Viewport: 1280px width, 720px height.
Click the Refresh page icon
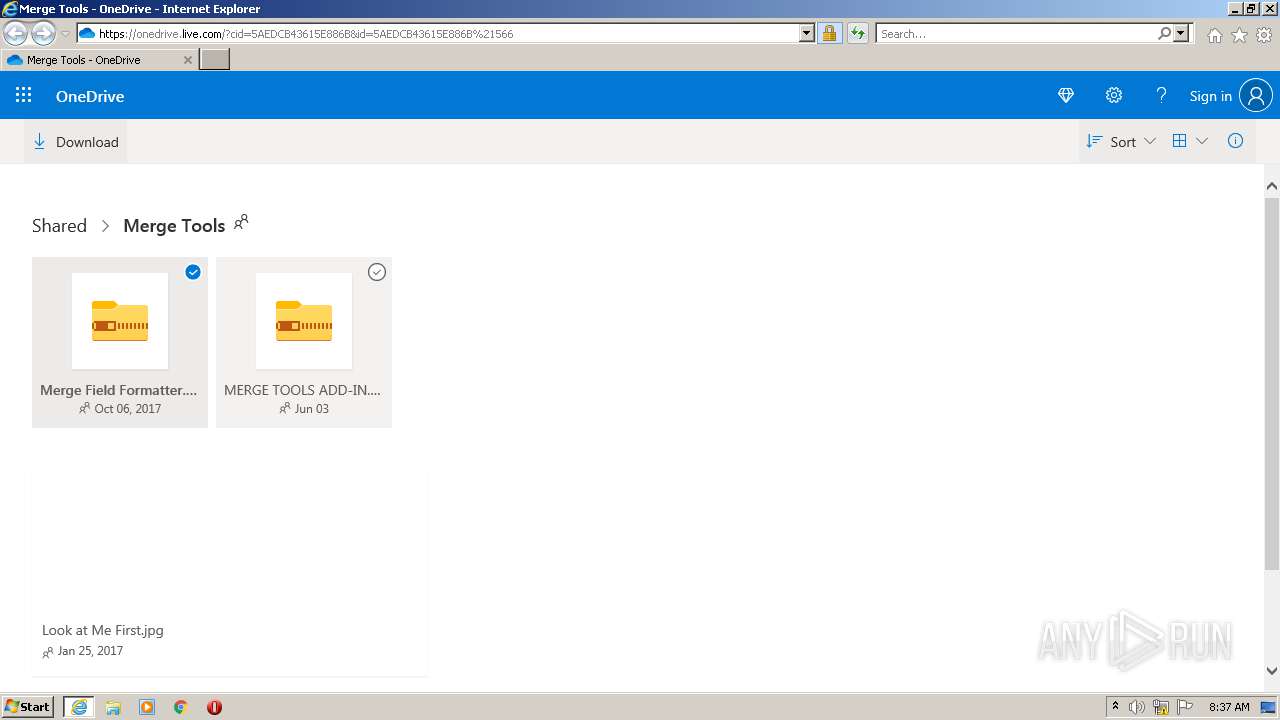point(857,33)
